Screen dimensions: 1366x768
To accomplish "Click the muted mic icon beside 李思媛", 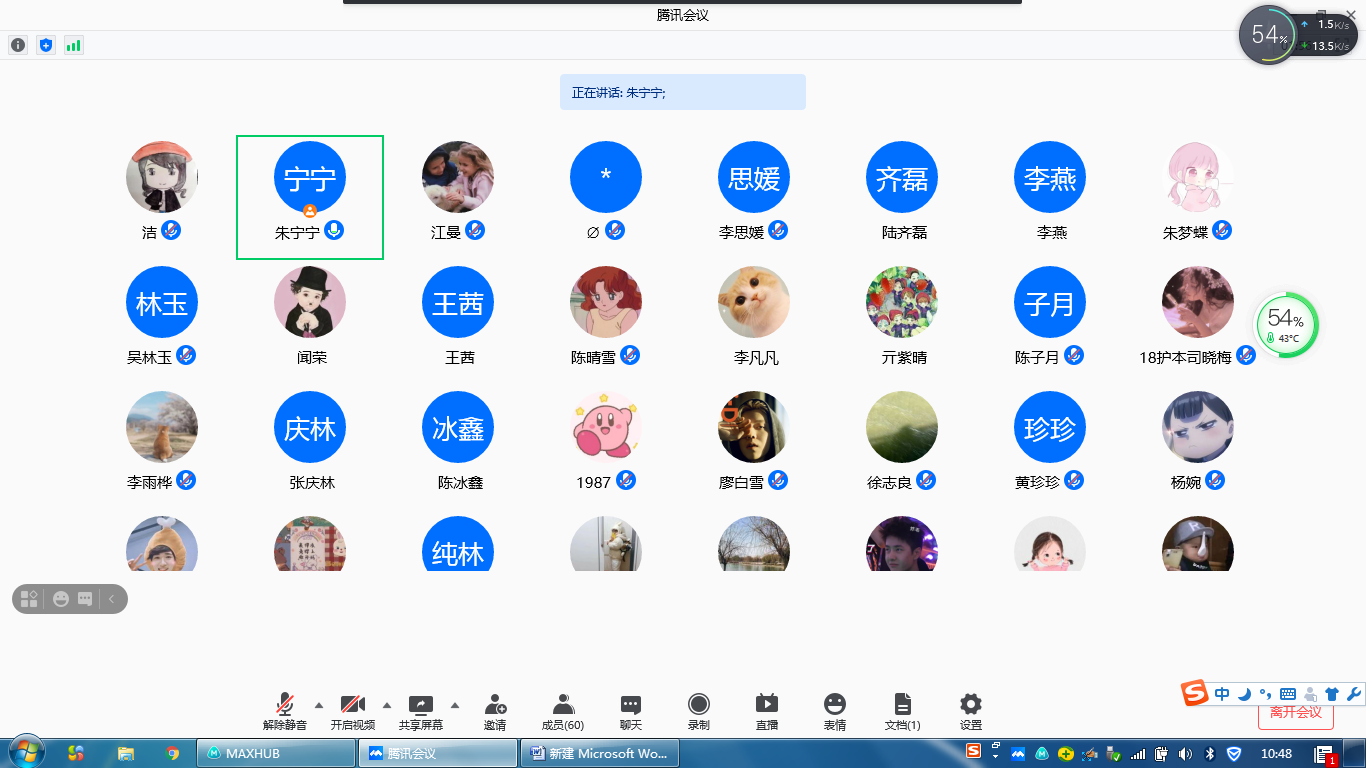I will tap(778, 231).
